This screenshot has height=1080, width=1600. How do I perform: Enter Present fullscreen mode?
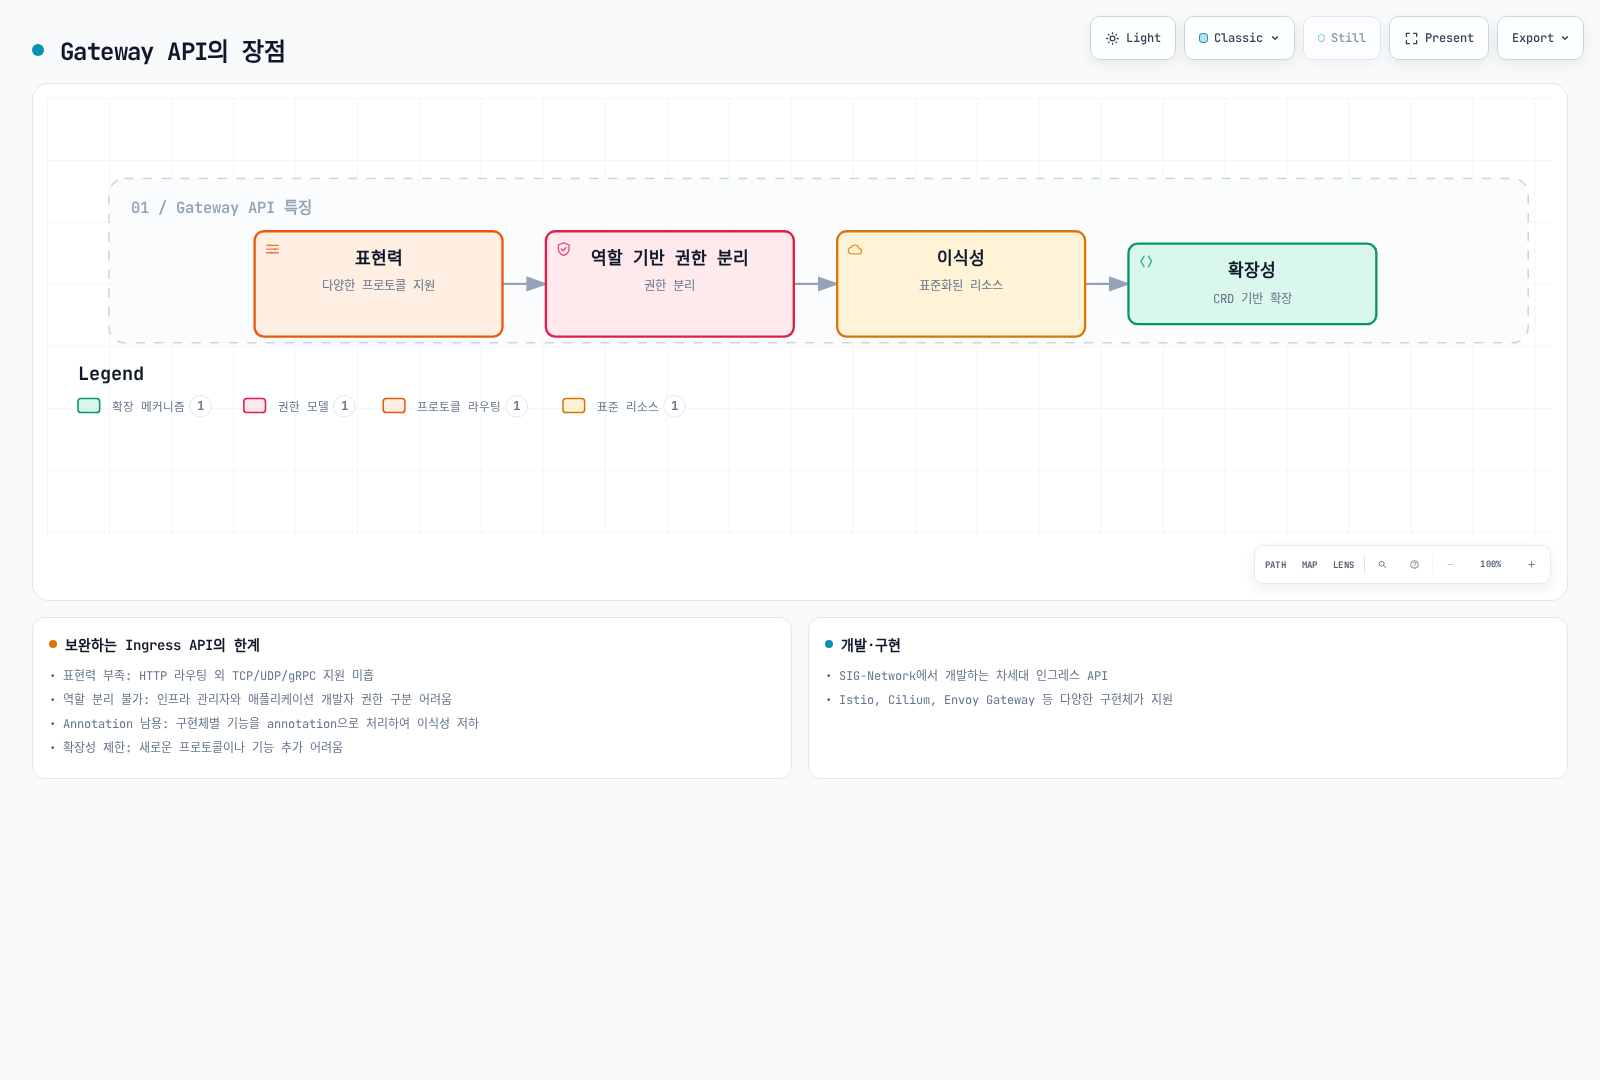click(1439, 38)
